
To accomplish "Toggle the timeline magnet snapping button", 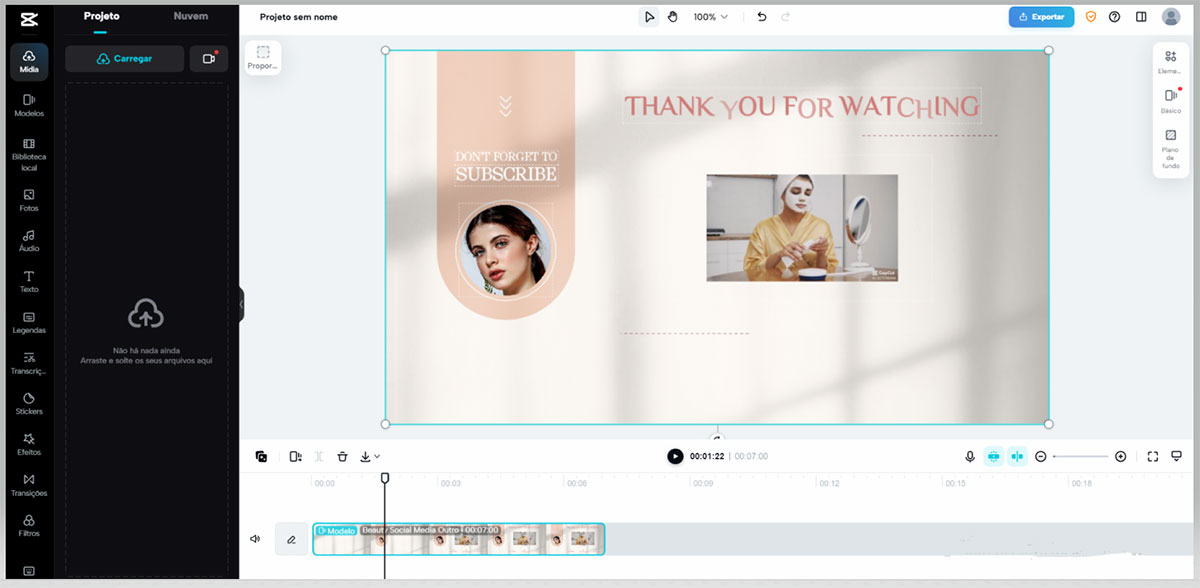I will (x=994, y=456).
